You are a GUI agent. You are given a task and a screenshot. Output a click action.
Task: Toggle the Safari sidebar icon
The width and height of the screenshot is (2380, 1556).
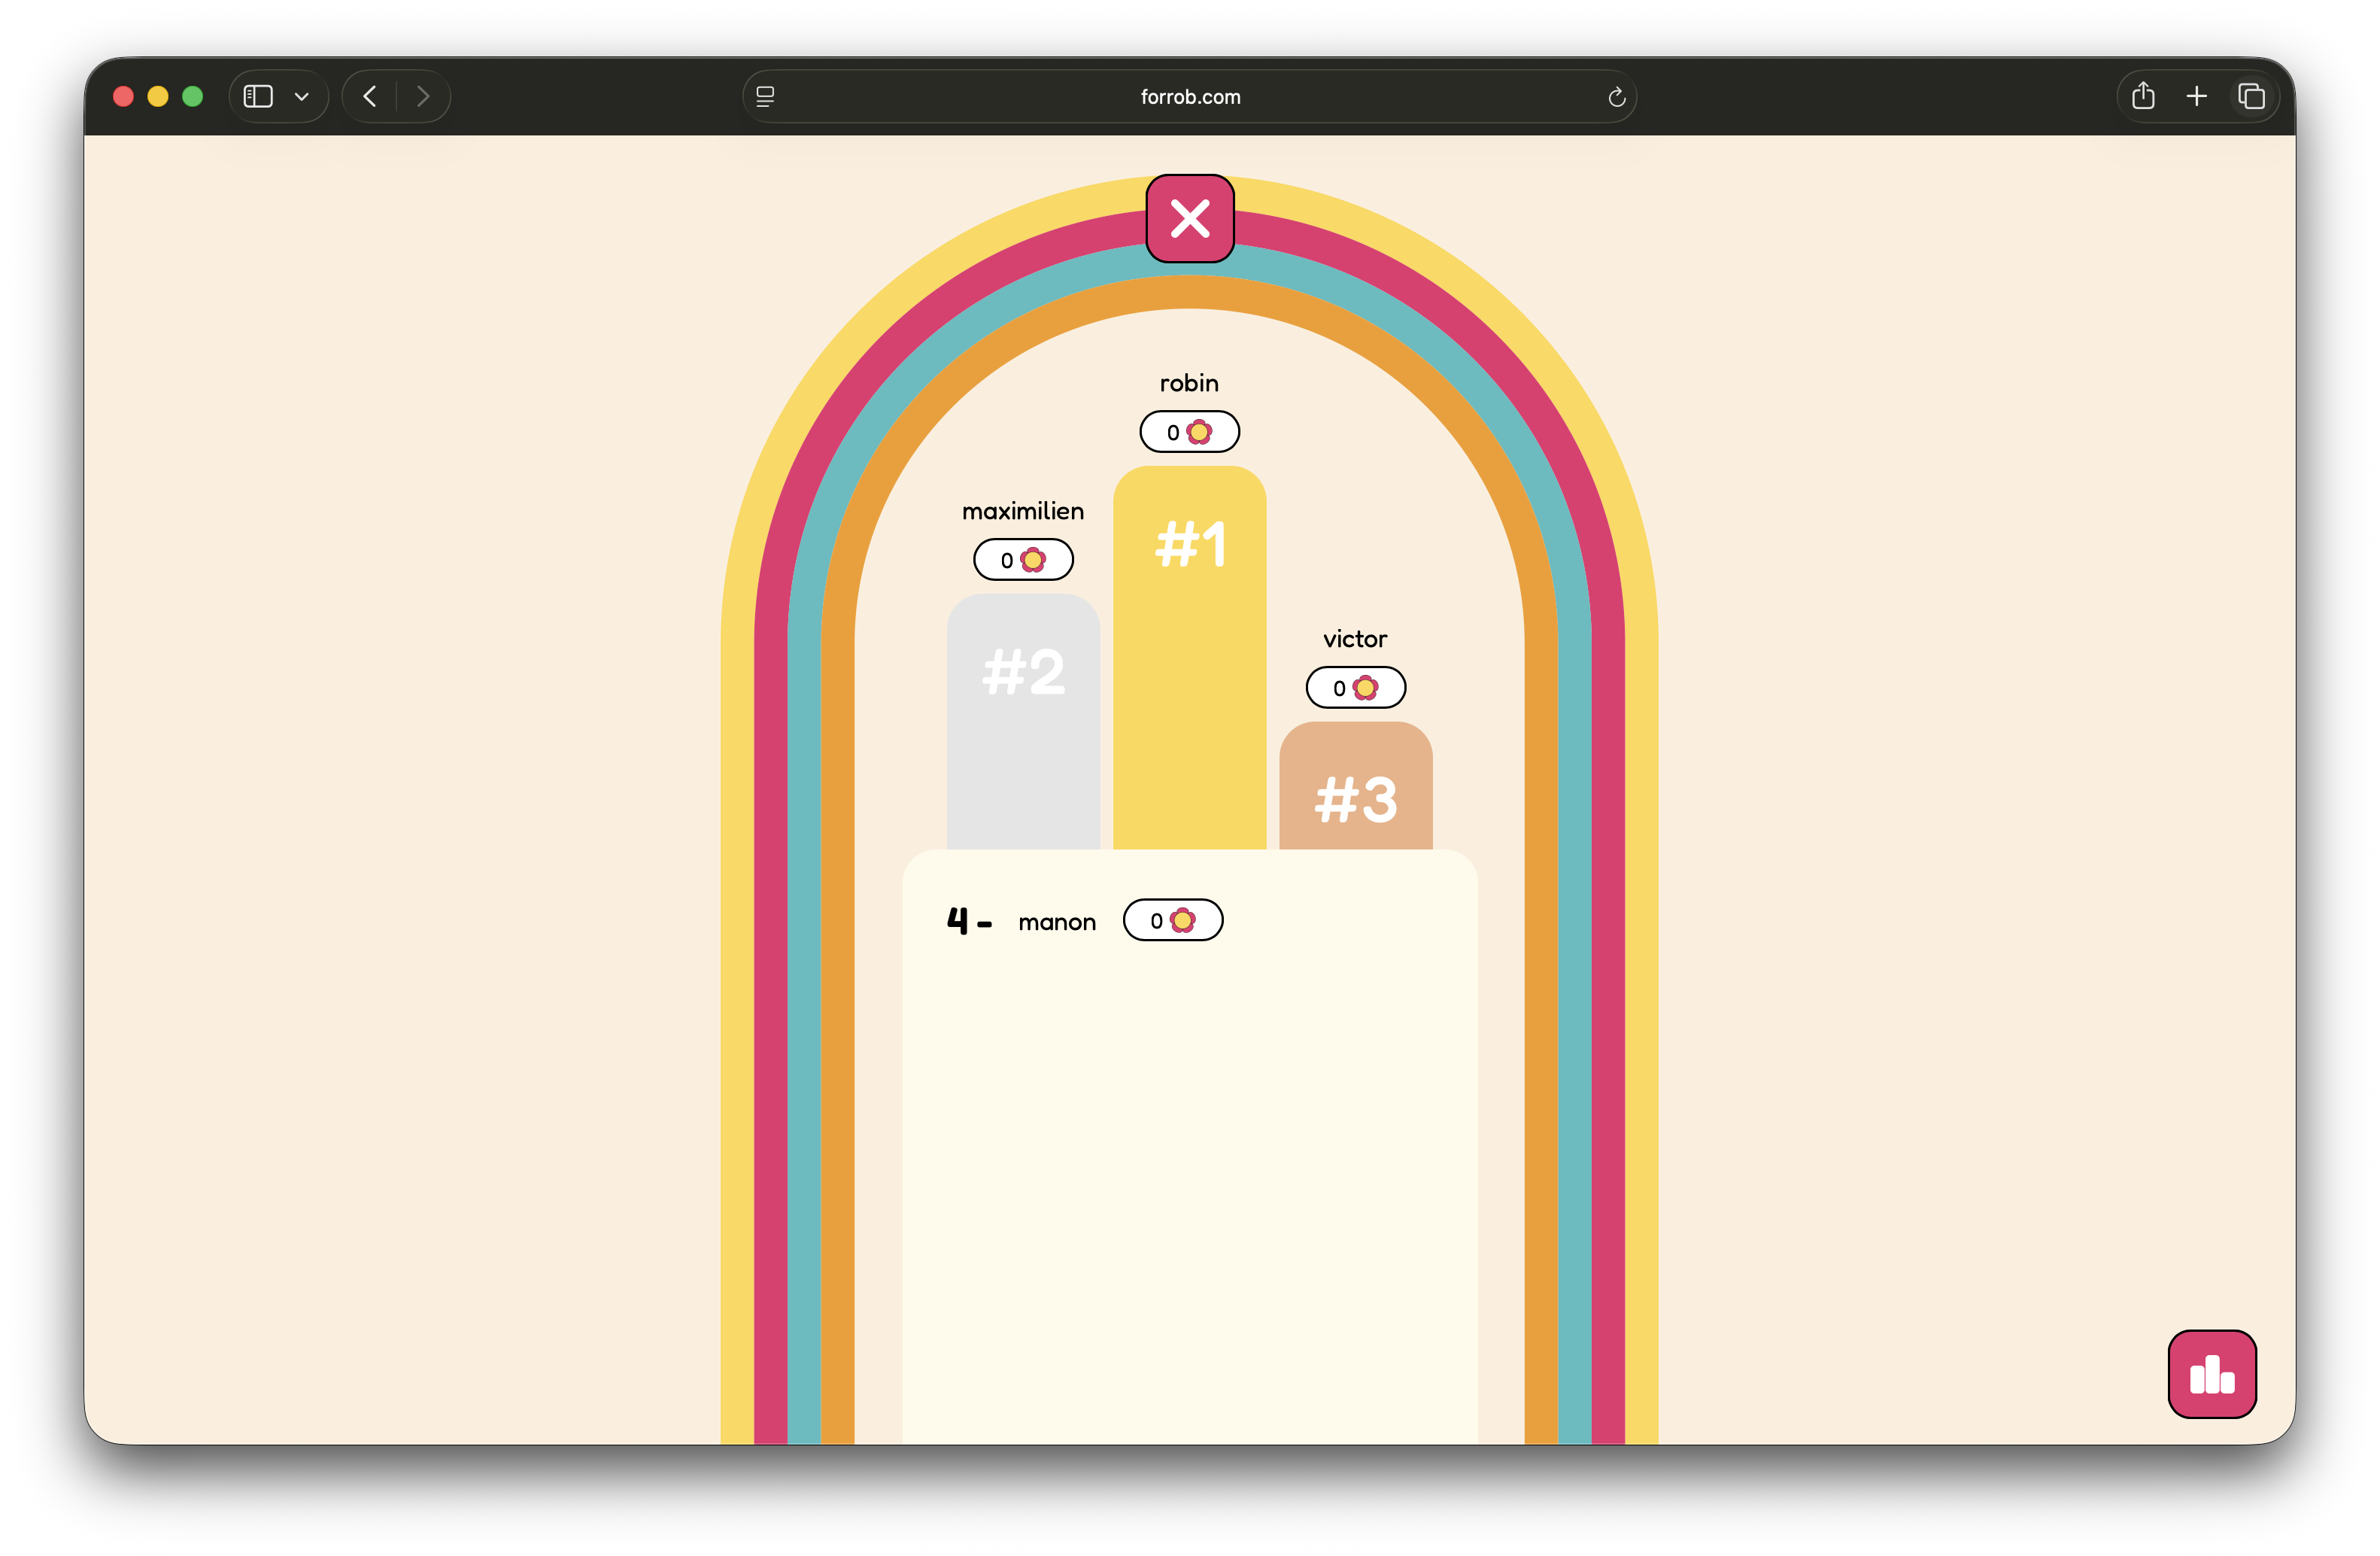[x=258, y=96]
